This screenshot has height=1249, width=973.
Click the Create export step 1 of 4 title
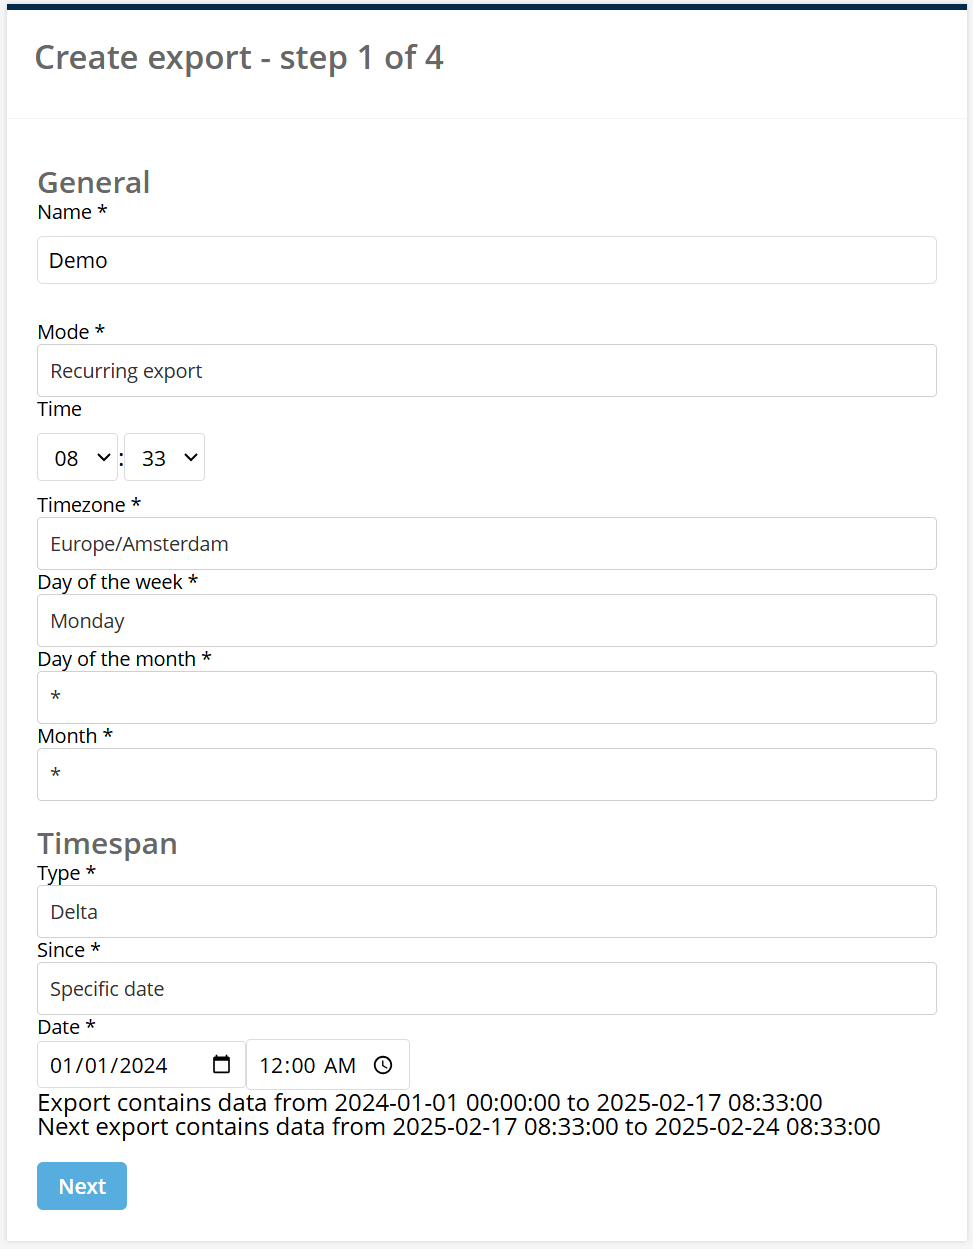[x=239, y=58]
